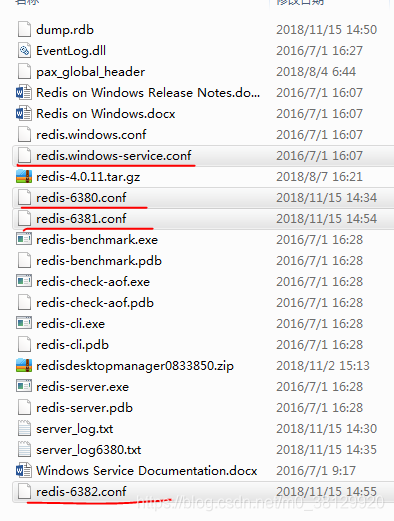The image size is (394, 521).
Task: Select the redis-6380.conf file icon
Action: click(x=24, y=198)
